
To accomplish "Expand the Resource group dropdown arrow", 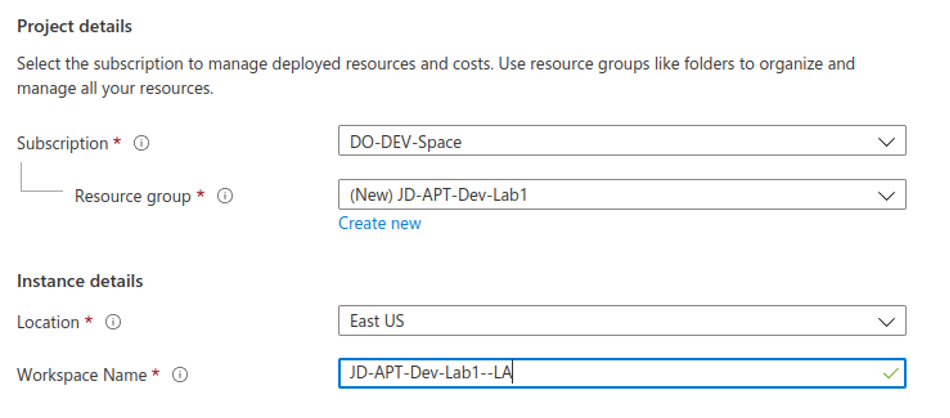I will point(885,196).
